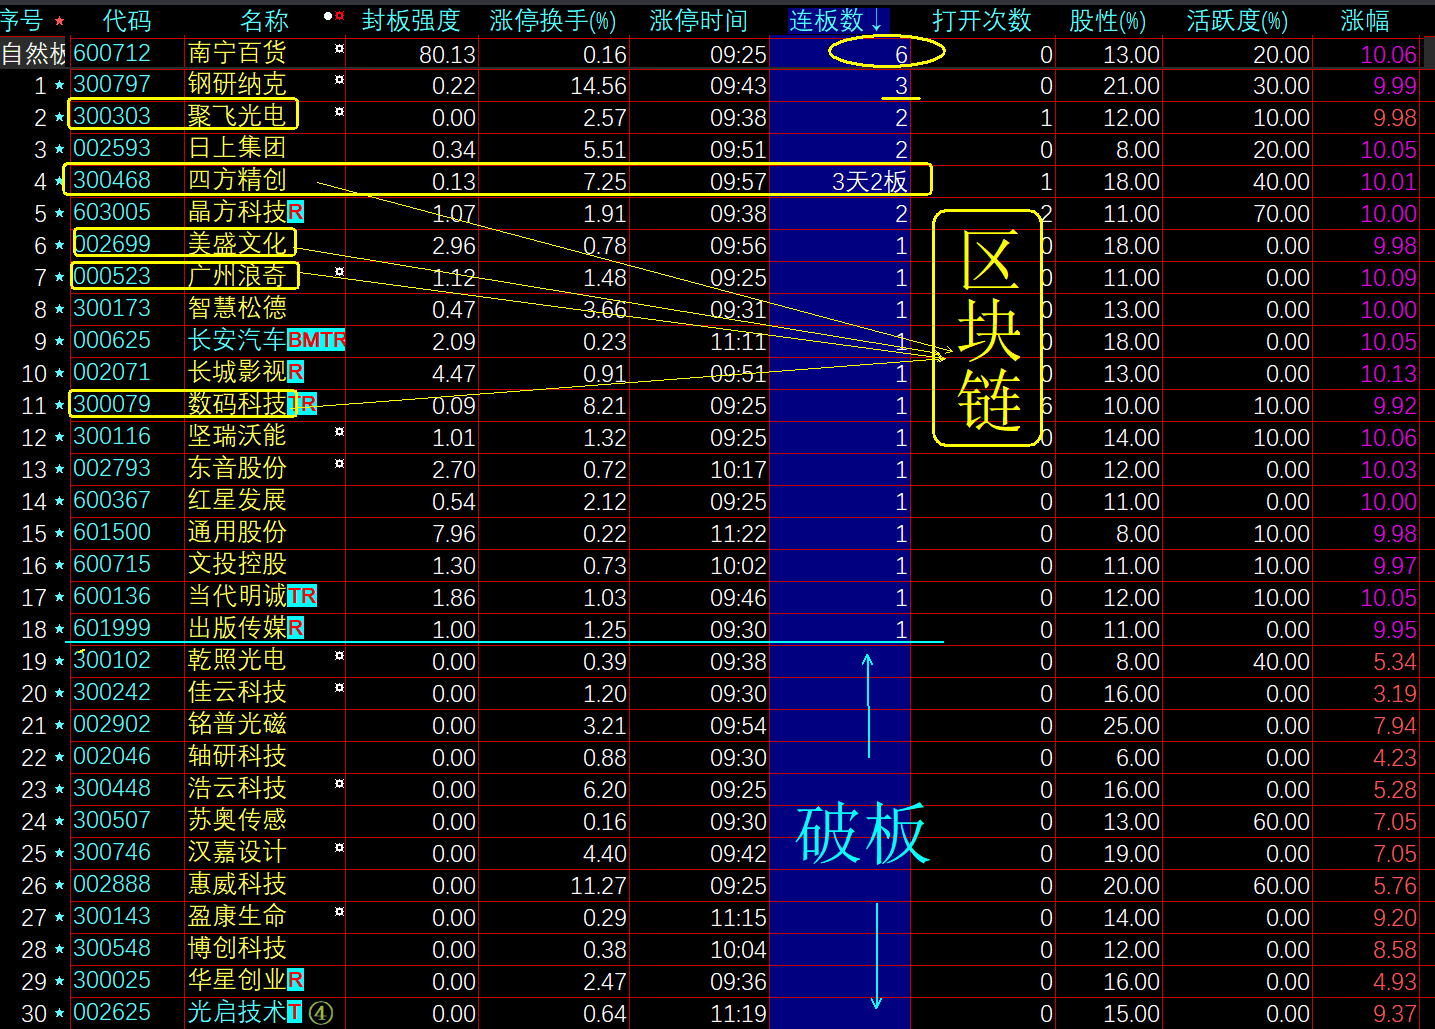Screen dimensions: 1435x1029
Task: Click the marker icon beside 聚飞光电
Action: click(339, 112)
